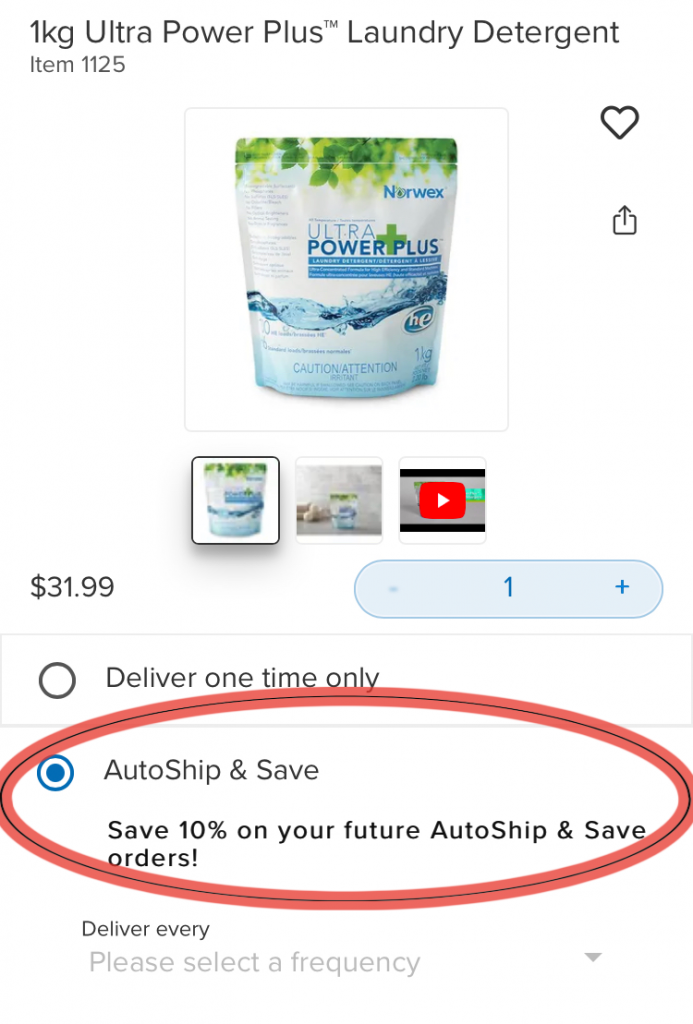Tap the main product image
The image size is (693, 1024).
tap(346, 269)
